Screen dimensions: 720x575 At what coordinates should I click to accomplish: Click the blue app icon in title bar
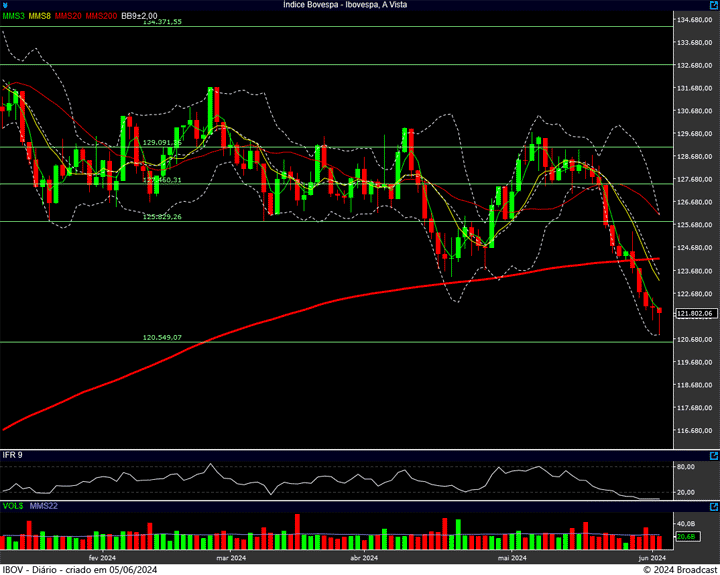pos(6,5)
